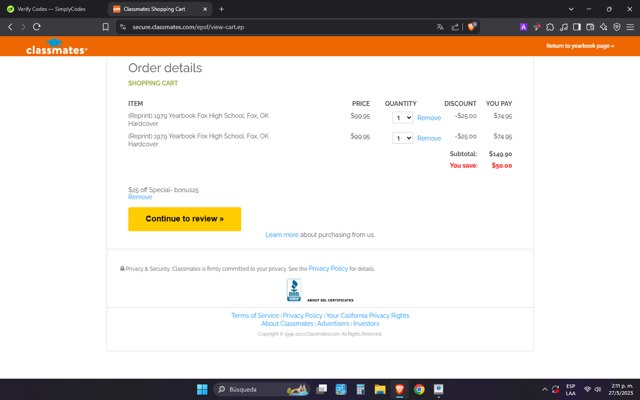
Task: Open the footer Privacy Policy link
Action: point(302,316)
